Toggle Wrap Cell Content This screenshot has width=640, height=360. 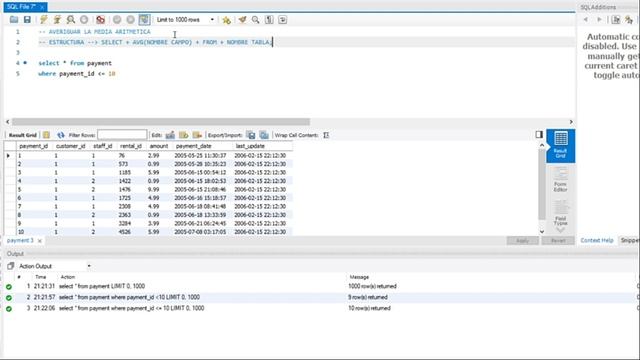coord(326,135)
